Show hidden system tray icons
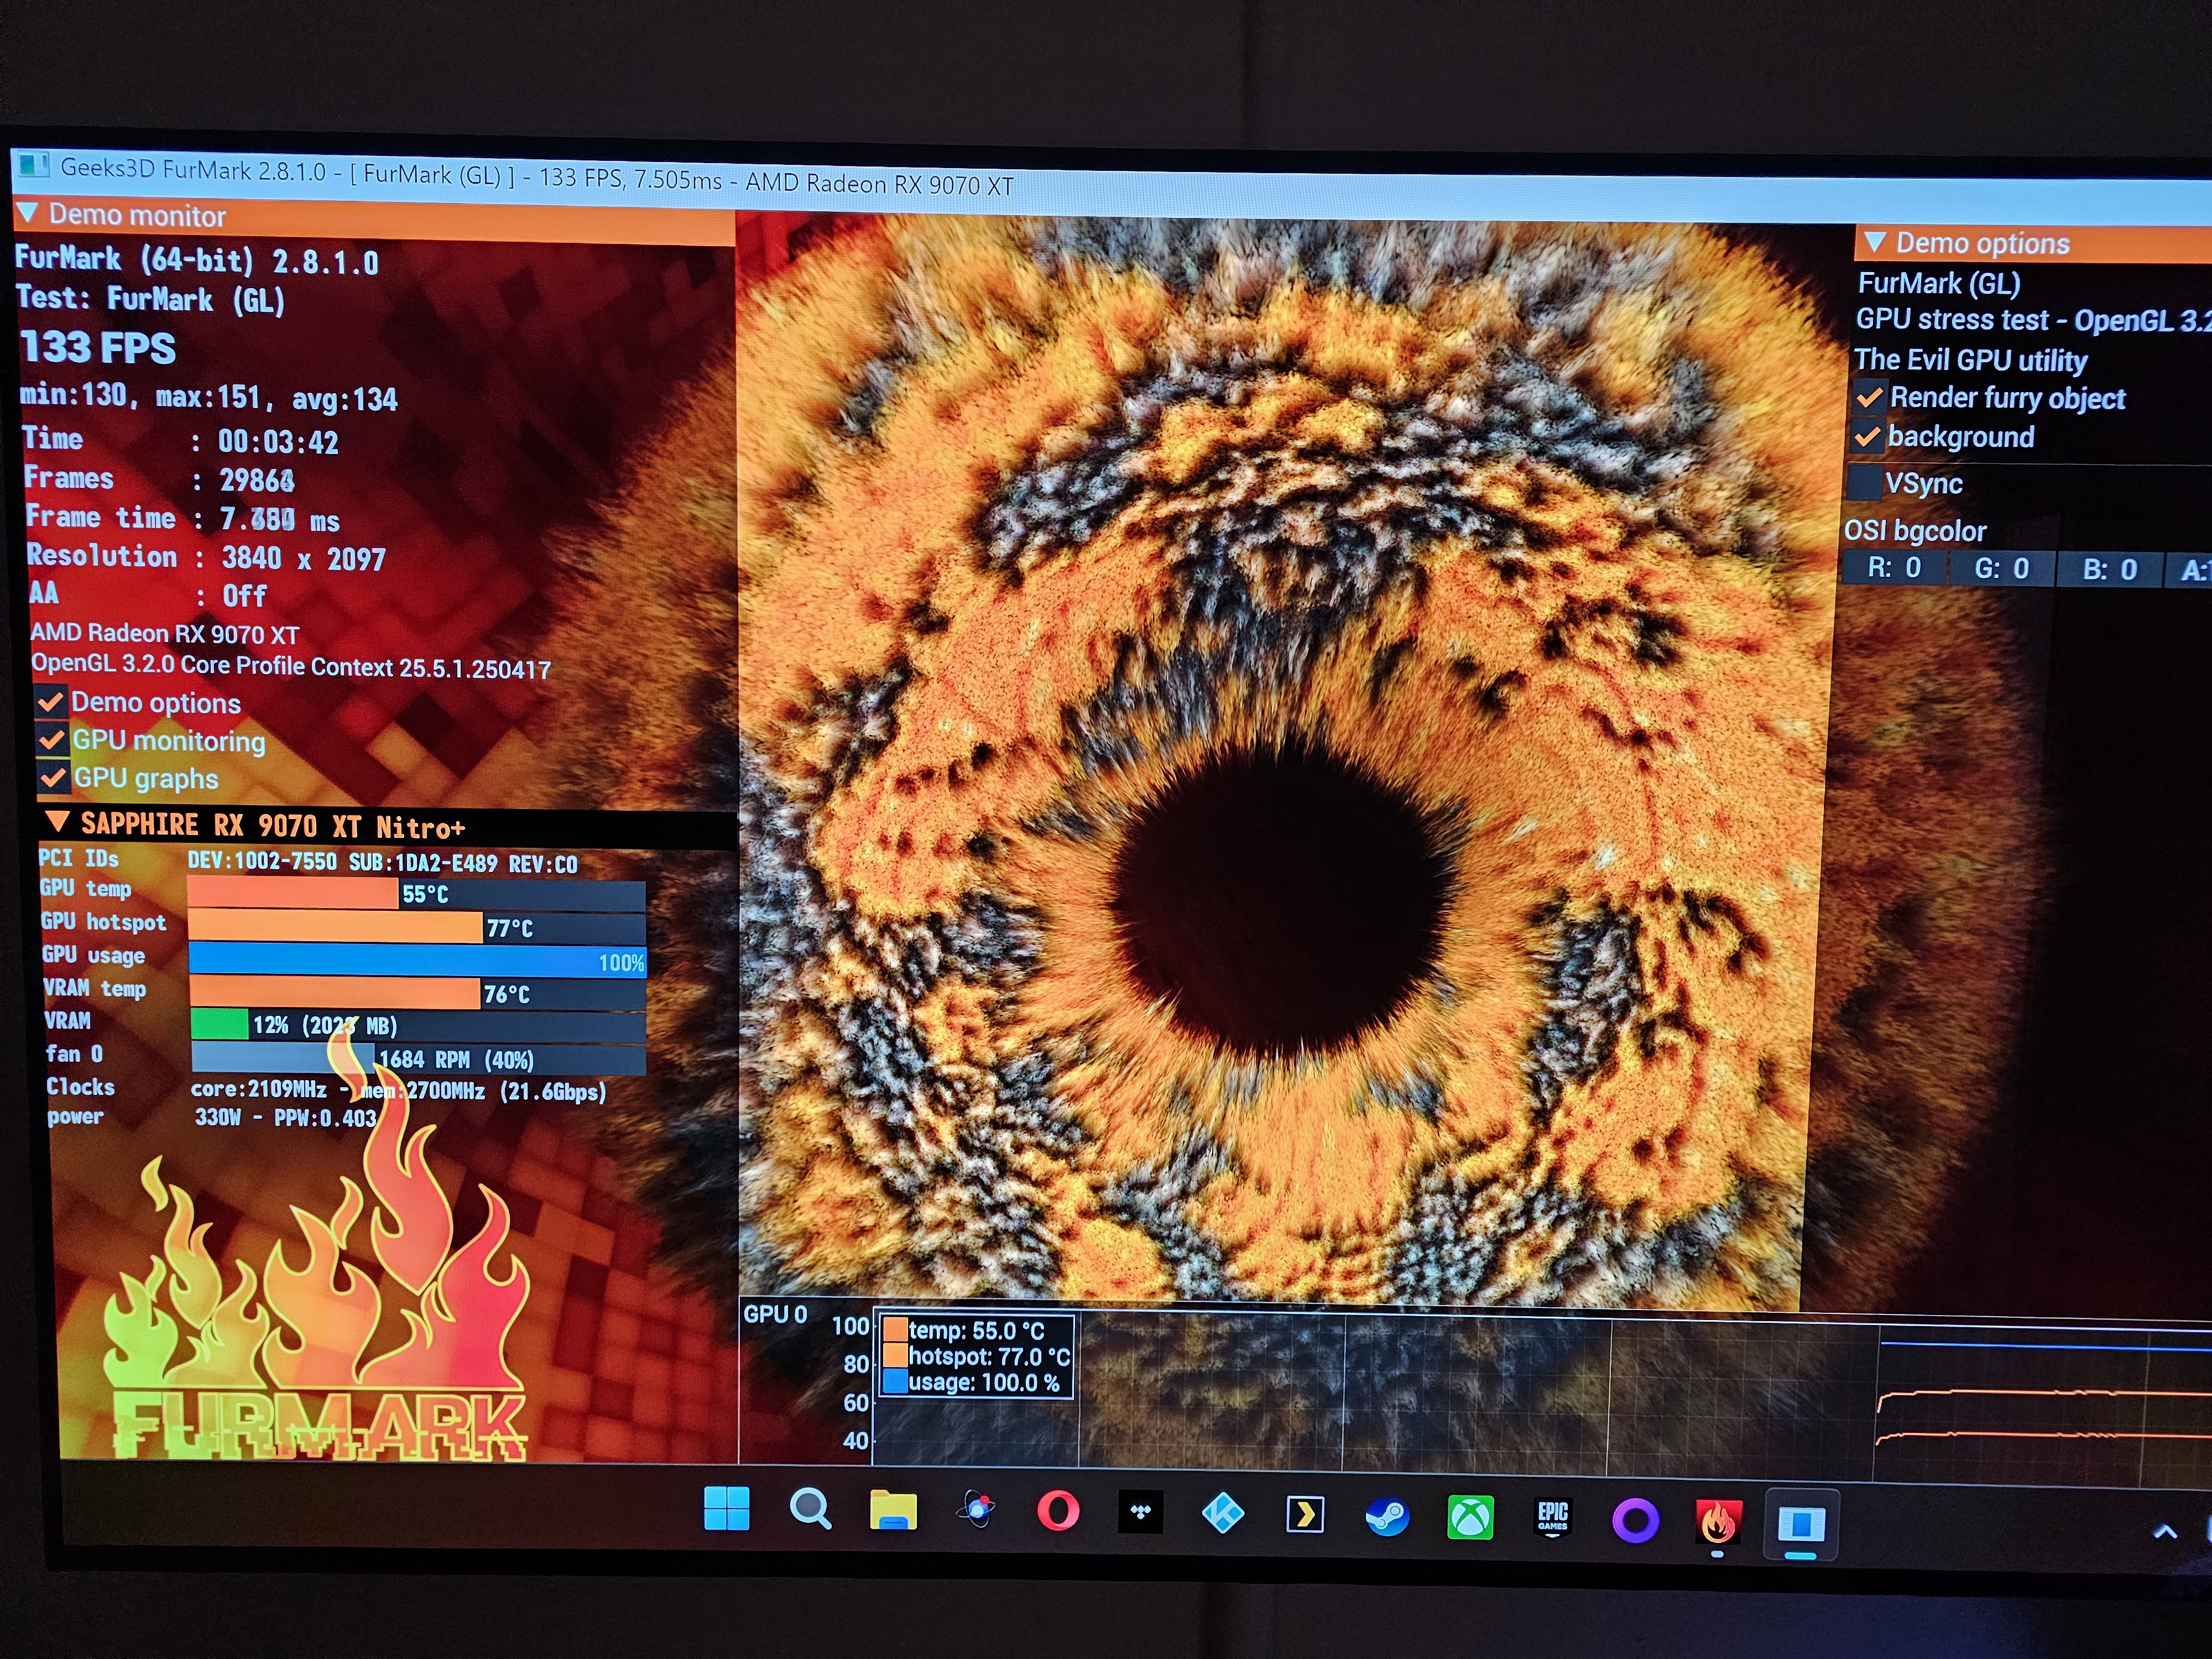 pyautogui.click(x=2165, y=1531)
